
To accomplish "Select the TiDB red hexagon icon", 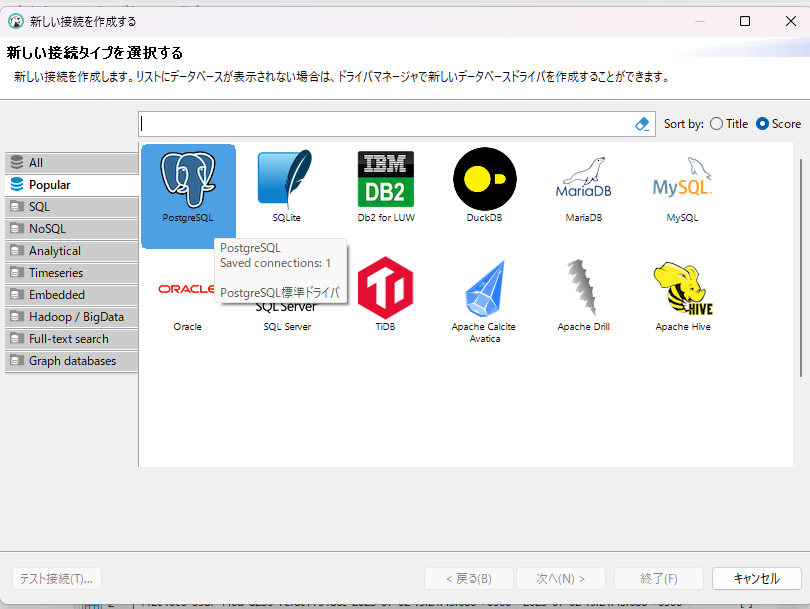I will 385,288.
